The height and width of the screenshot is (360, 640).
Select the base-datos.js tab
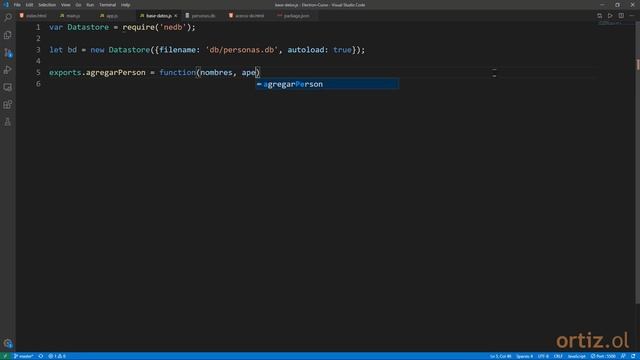(158, 16)
